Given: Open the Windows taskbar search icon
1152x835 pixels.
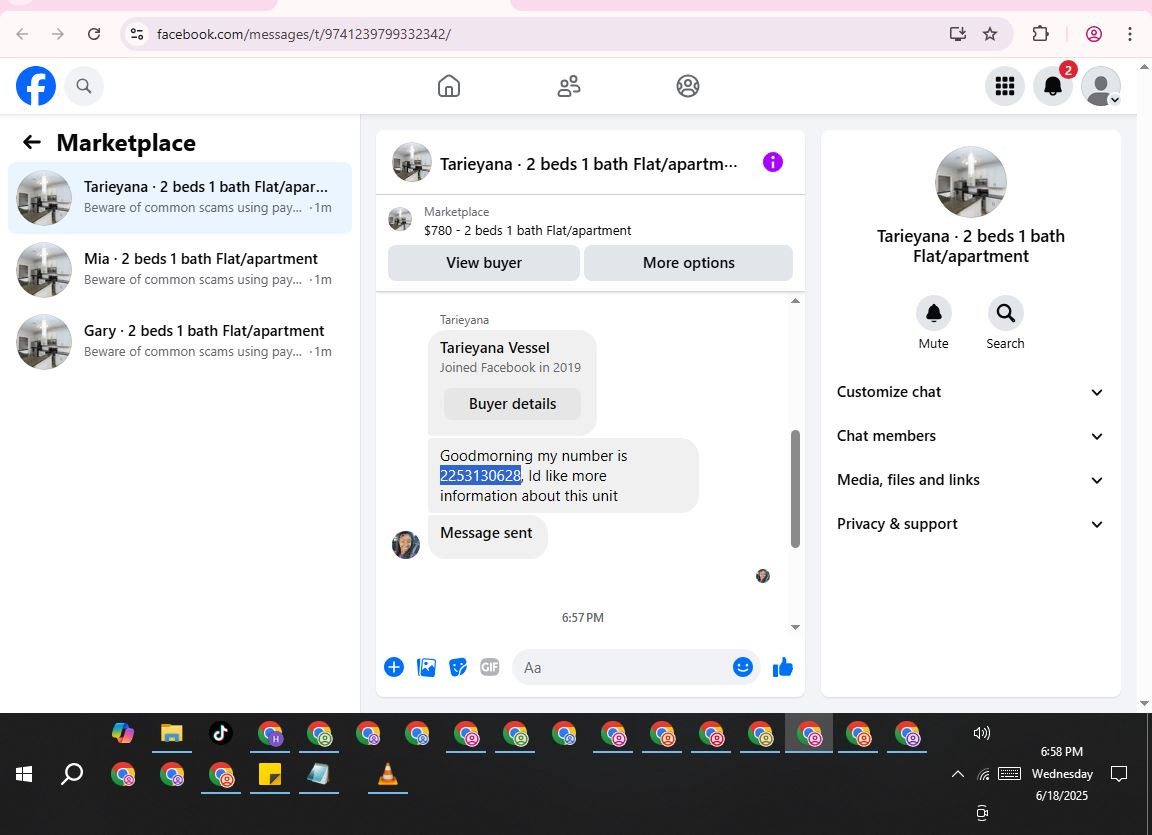Looking at the screenshot, I should tap(71, 774).
